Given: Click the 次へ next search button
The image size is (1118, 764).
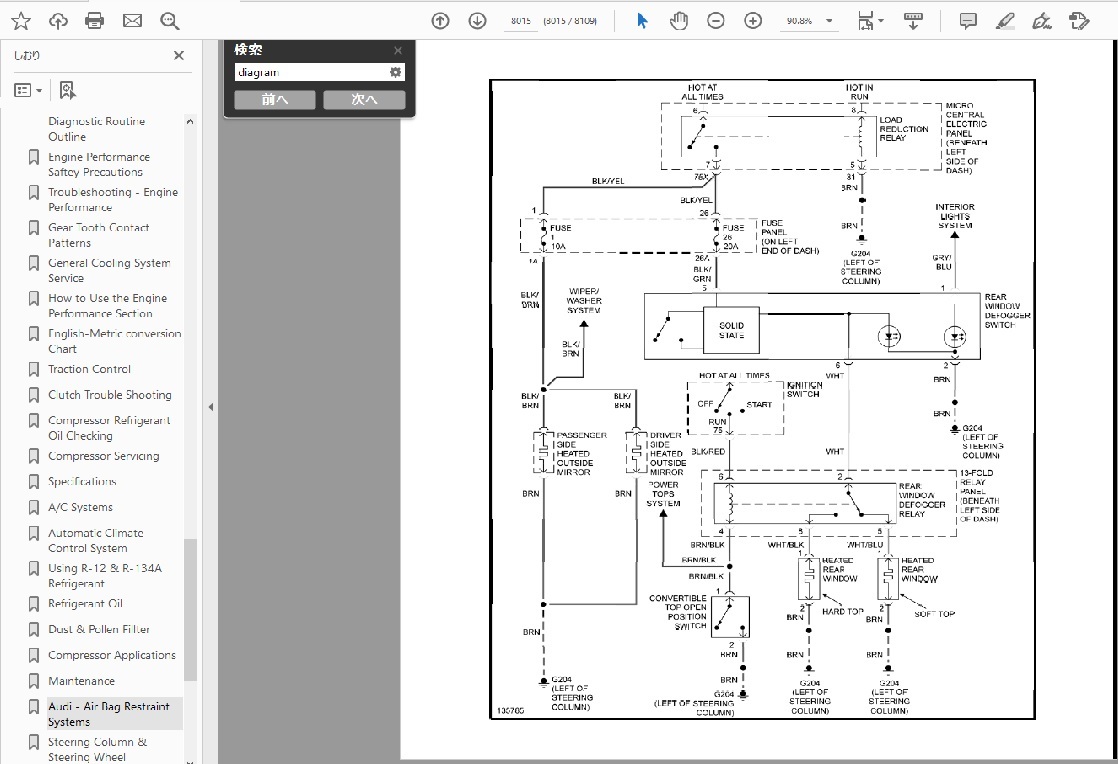Looking at the screenshot, I should click(364, 100).
